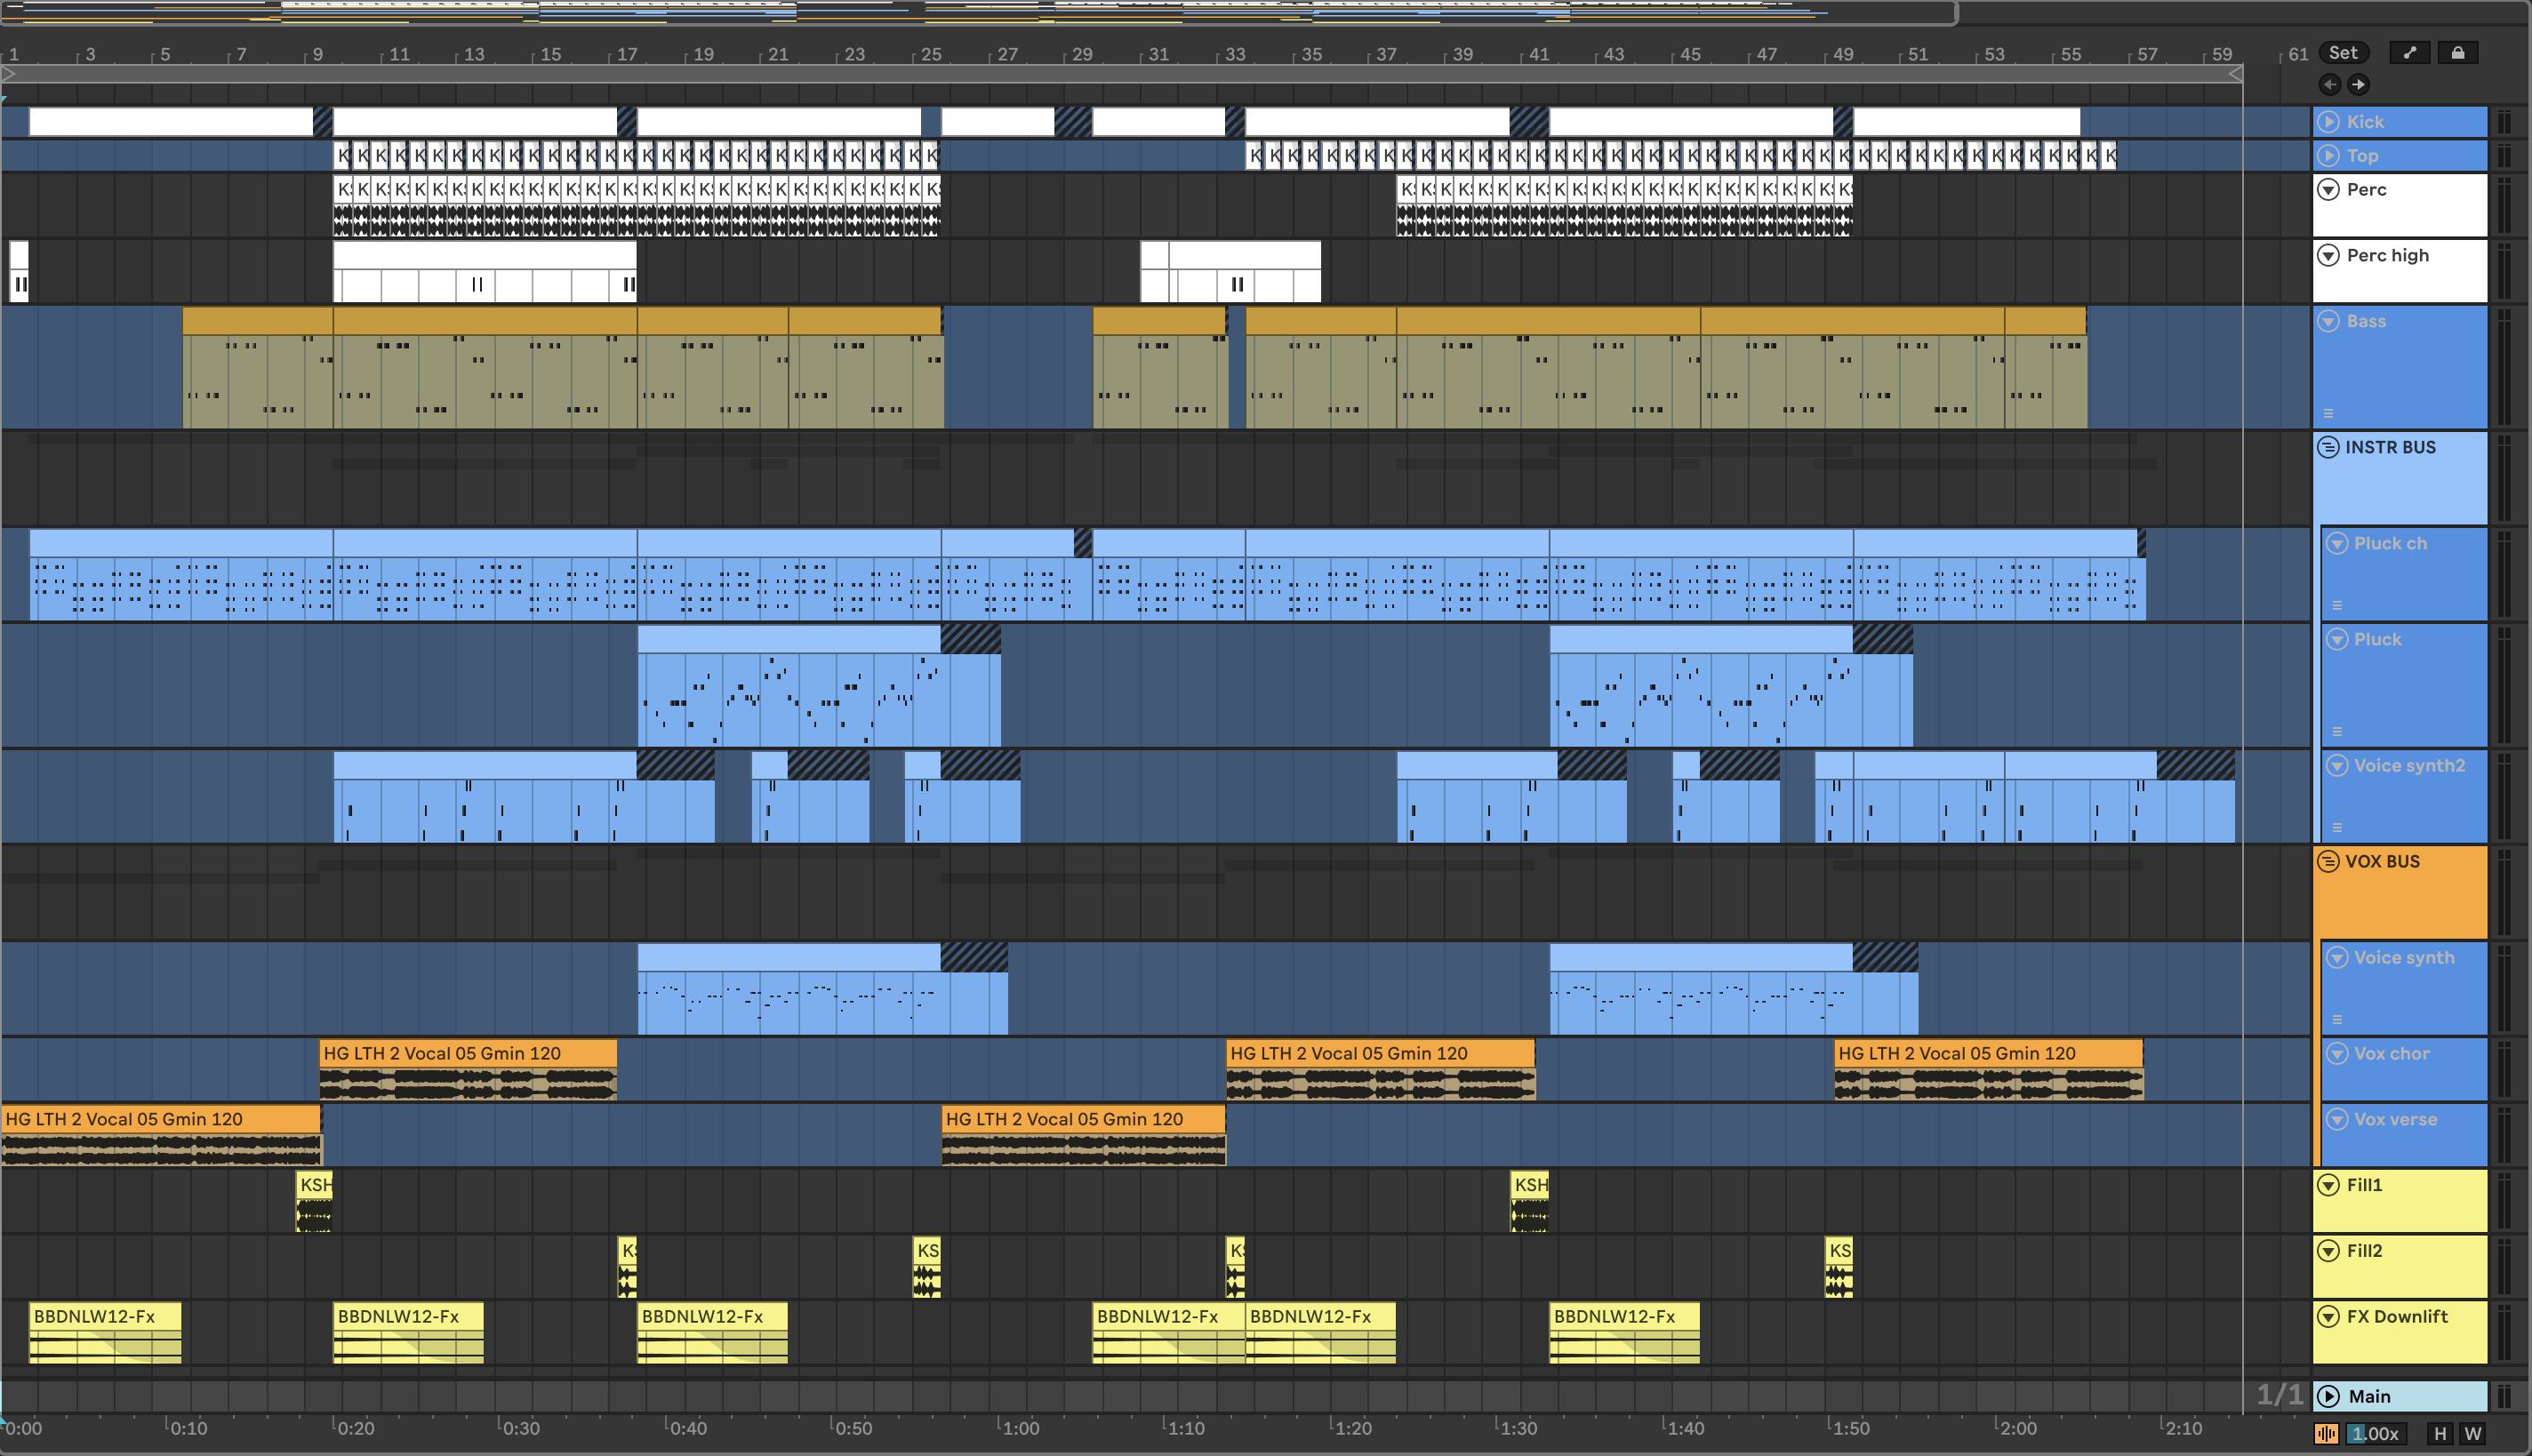Collapse the VOX BUS group track

(2328, 861)
